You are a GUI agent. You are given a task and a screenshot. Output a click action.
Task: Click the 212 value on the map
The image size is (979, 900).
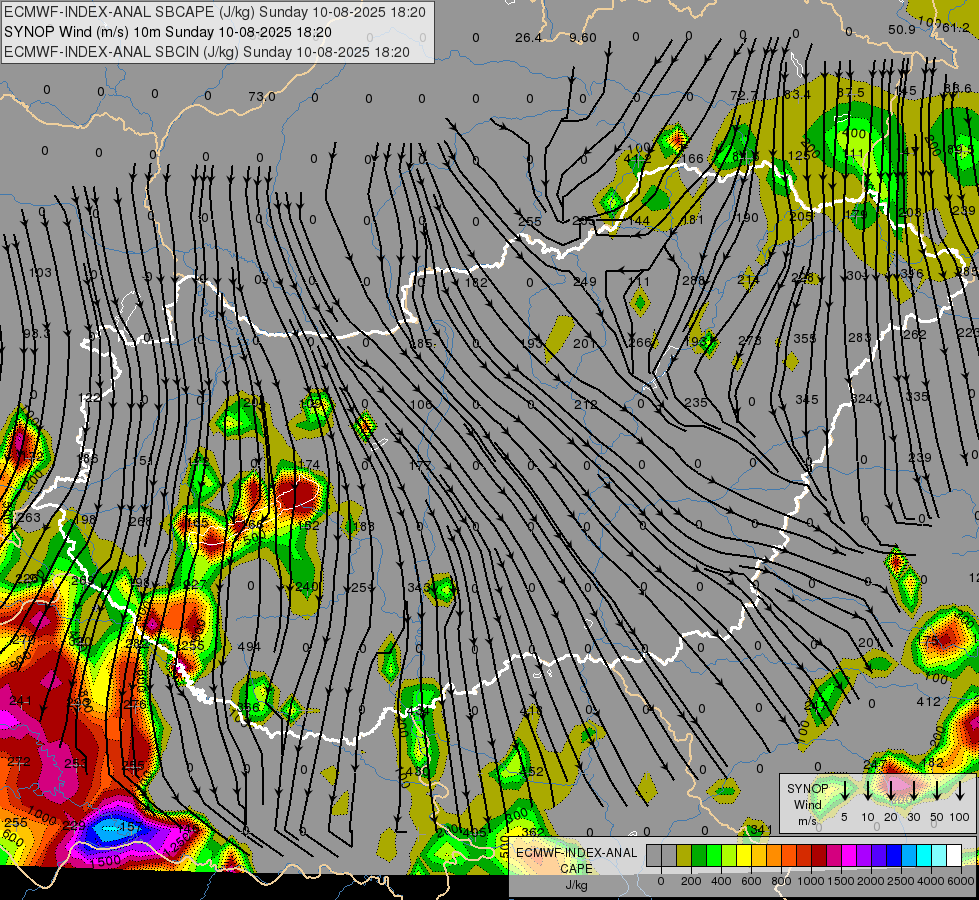click(586, 405)
